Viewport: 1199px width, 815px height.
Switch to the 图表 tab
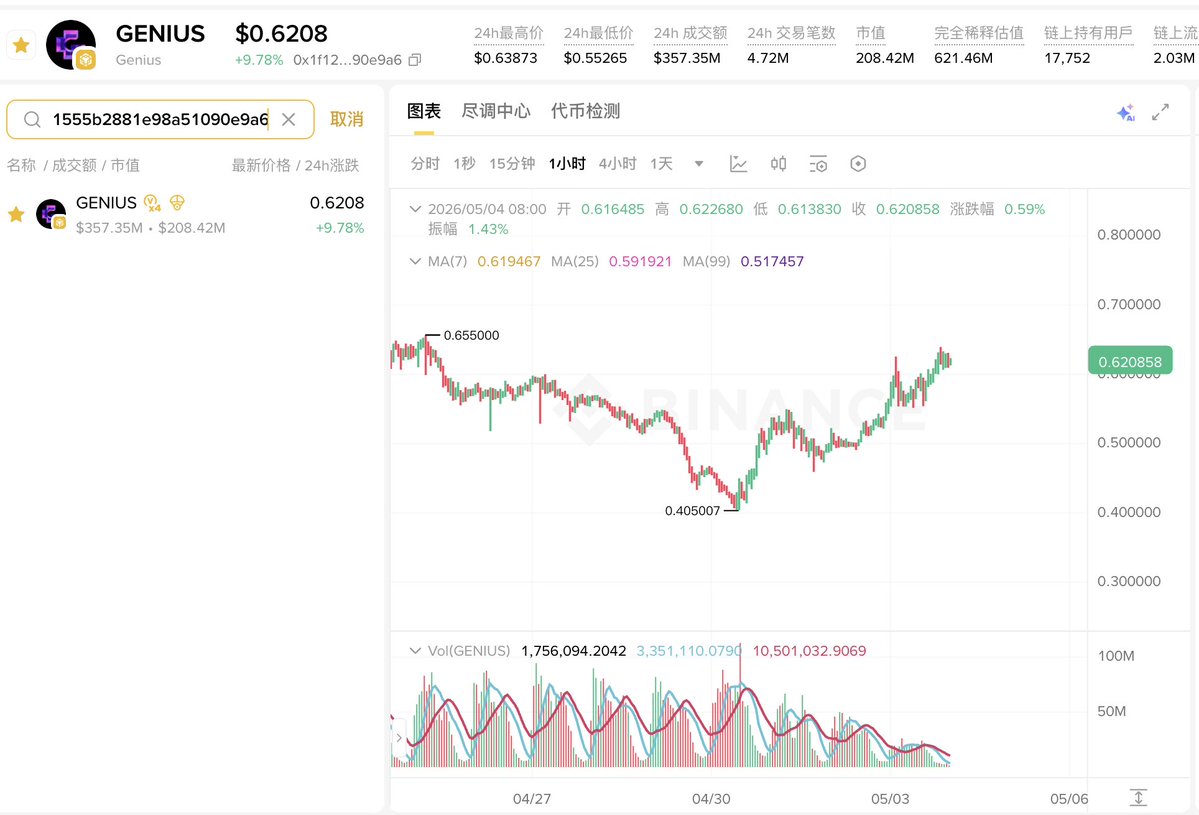[x=424, y=111]
